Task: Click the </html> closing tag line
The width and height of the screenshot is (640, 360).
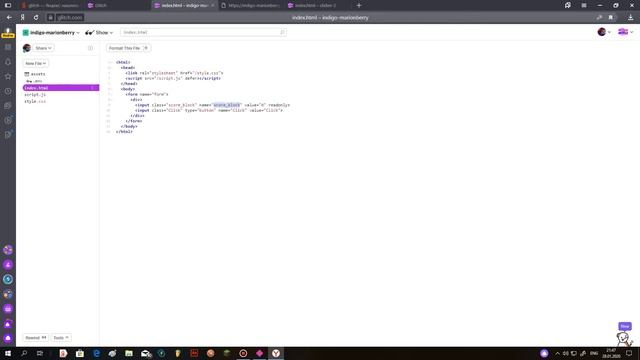Action: (124, 131)
